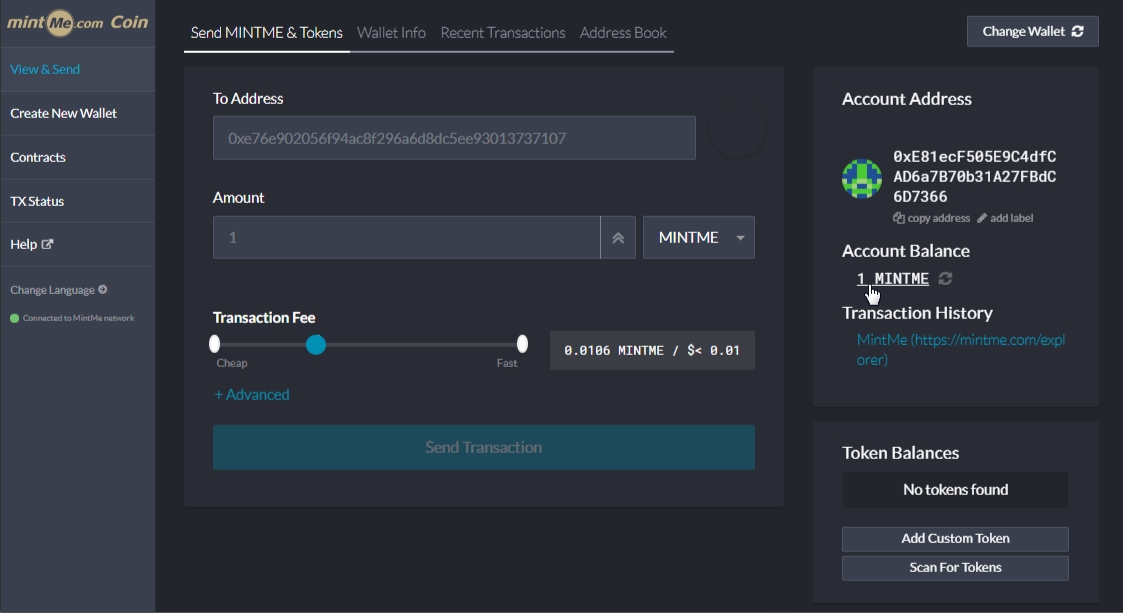This screenshot has height=613, width=1123.
Task: Open the Recent Transactions tab
Action: [x=502, y=33]
